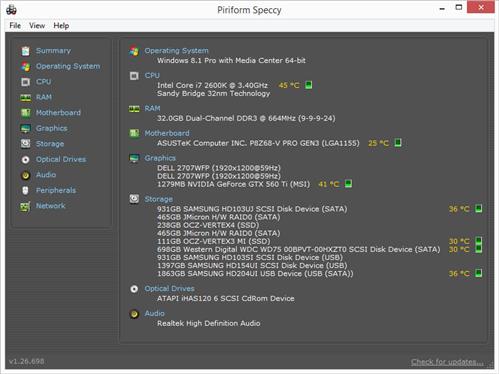499x374 pixels.
Task: Go to the Summary section
Action: point(53,51)
